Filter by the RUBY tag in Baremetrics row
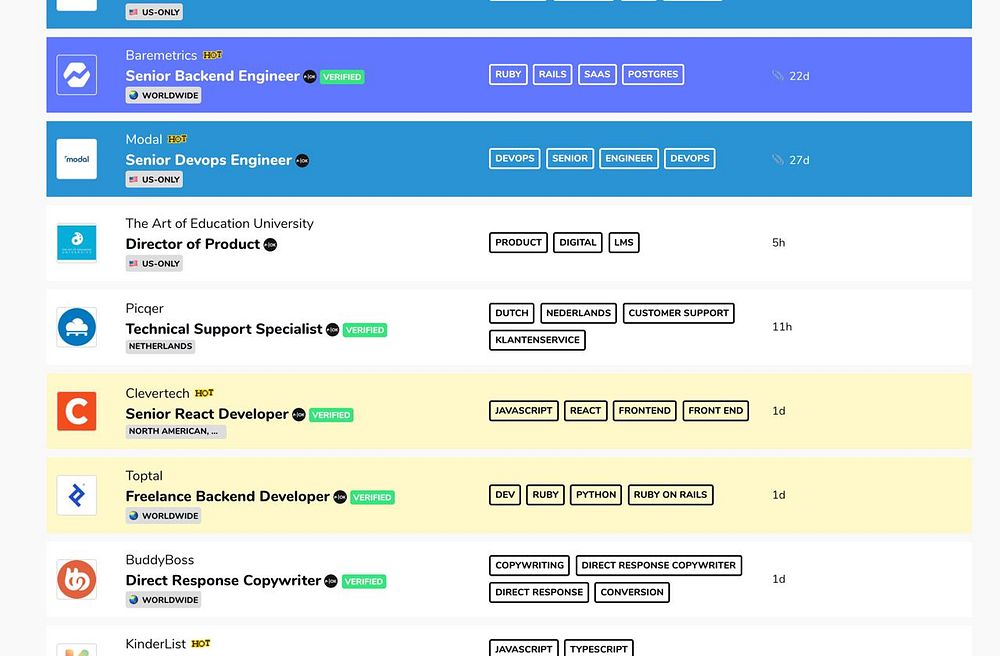Image resolution: width=1000 pixels, height=656 pixels. [x=508, y=75]
